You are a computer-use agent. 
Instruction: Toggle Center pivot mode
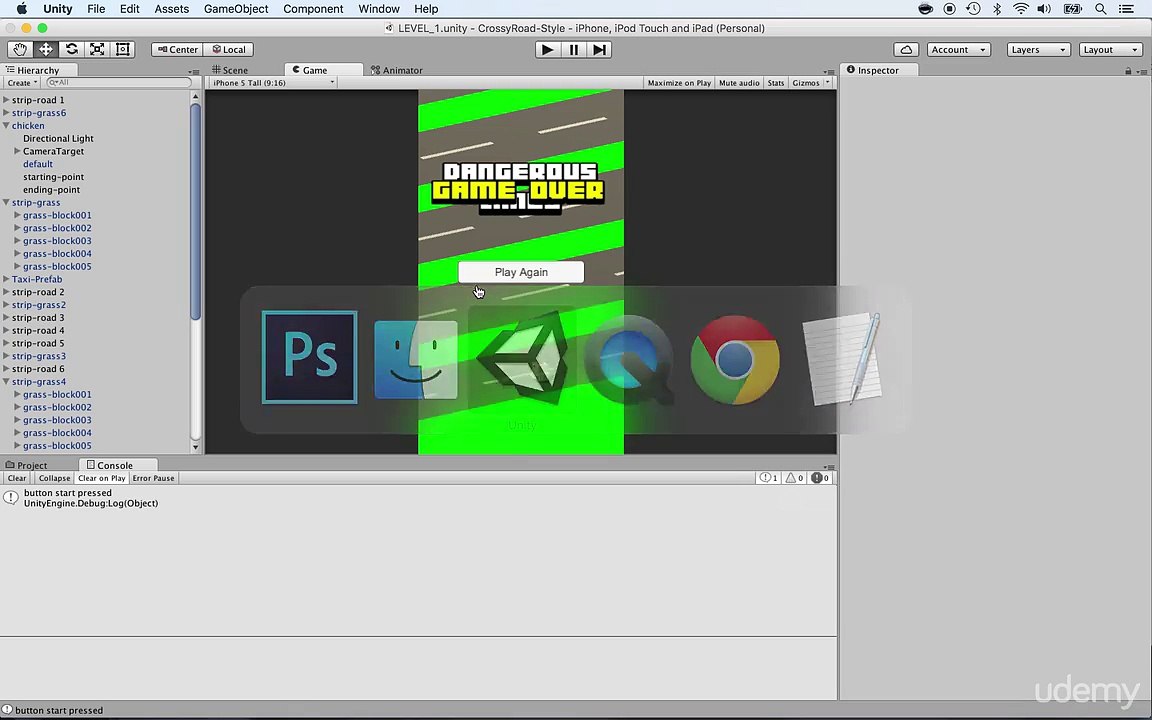(177, 49)
